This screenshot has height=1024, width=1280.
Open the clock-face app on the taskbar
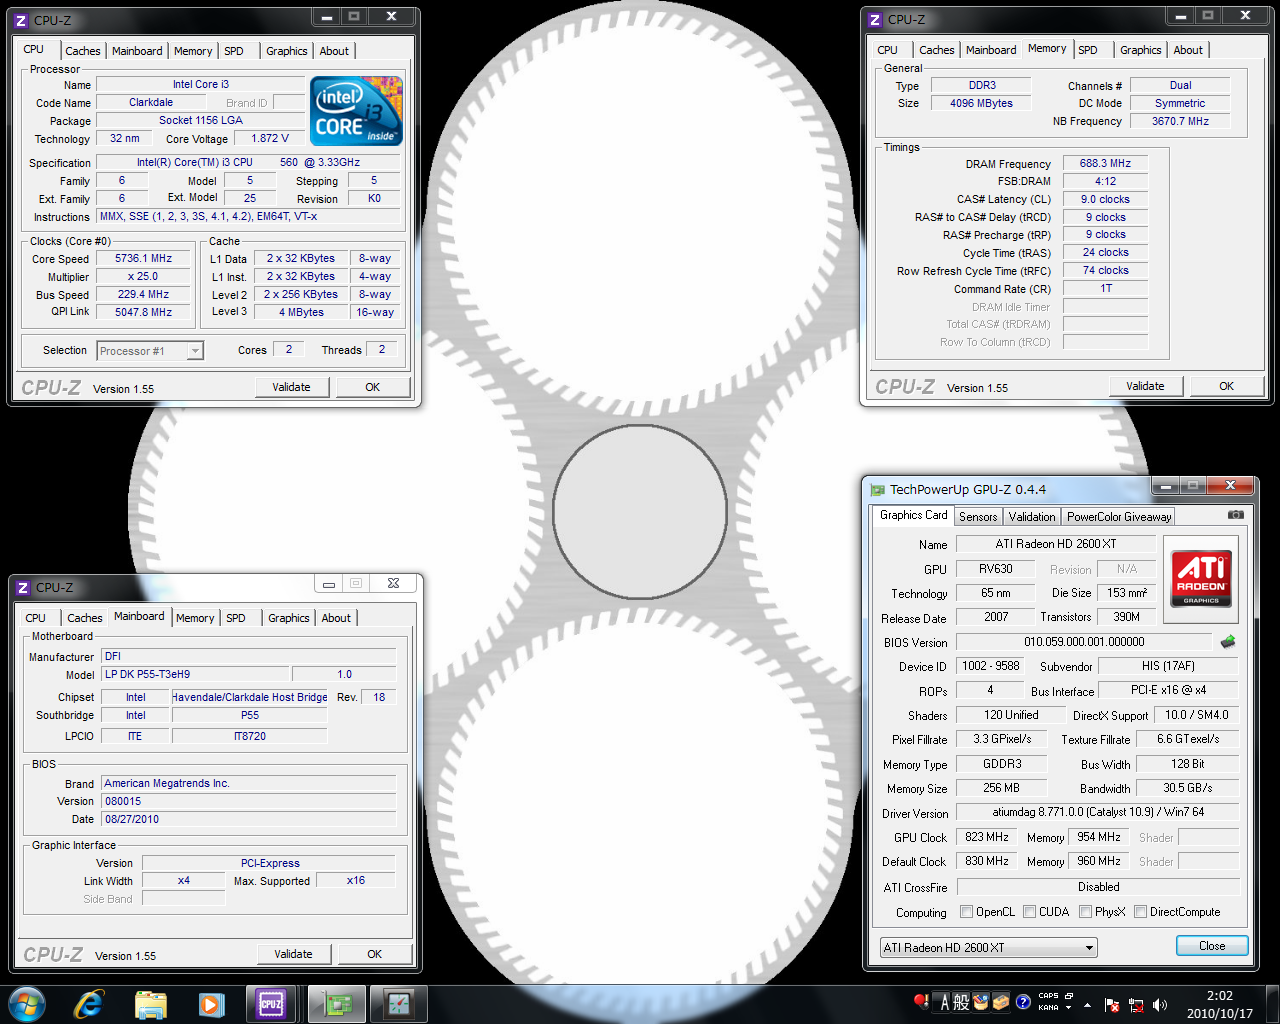(x=399, y=1004)
